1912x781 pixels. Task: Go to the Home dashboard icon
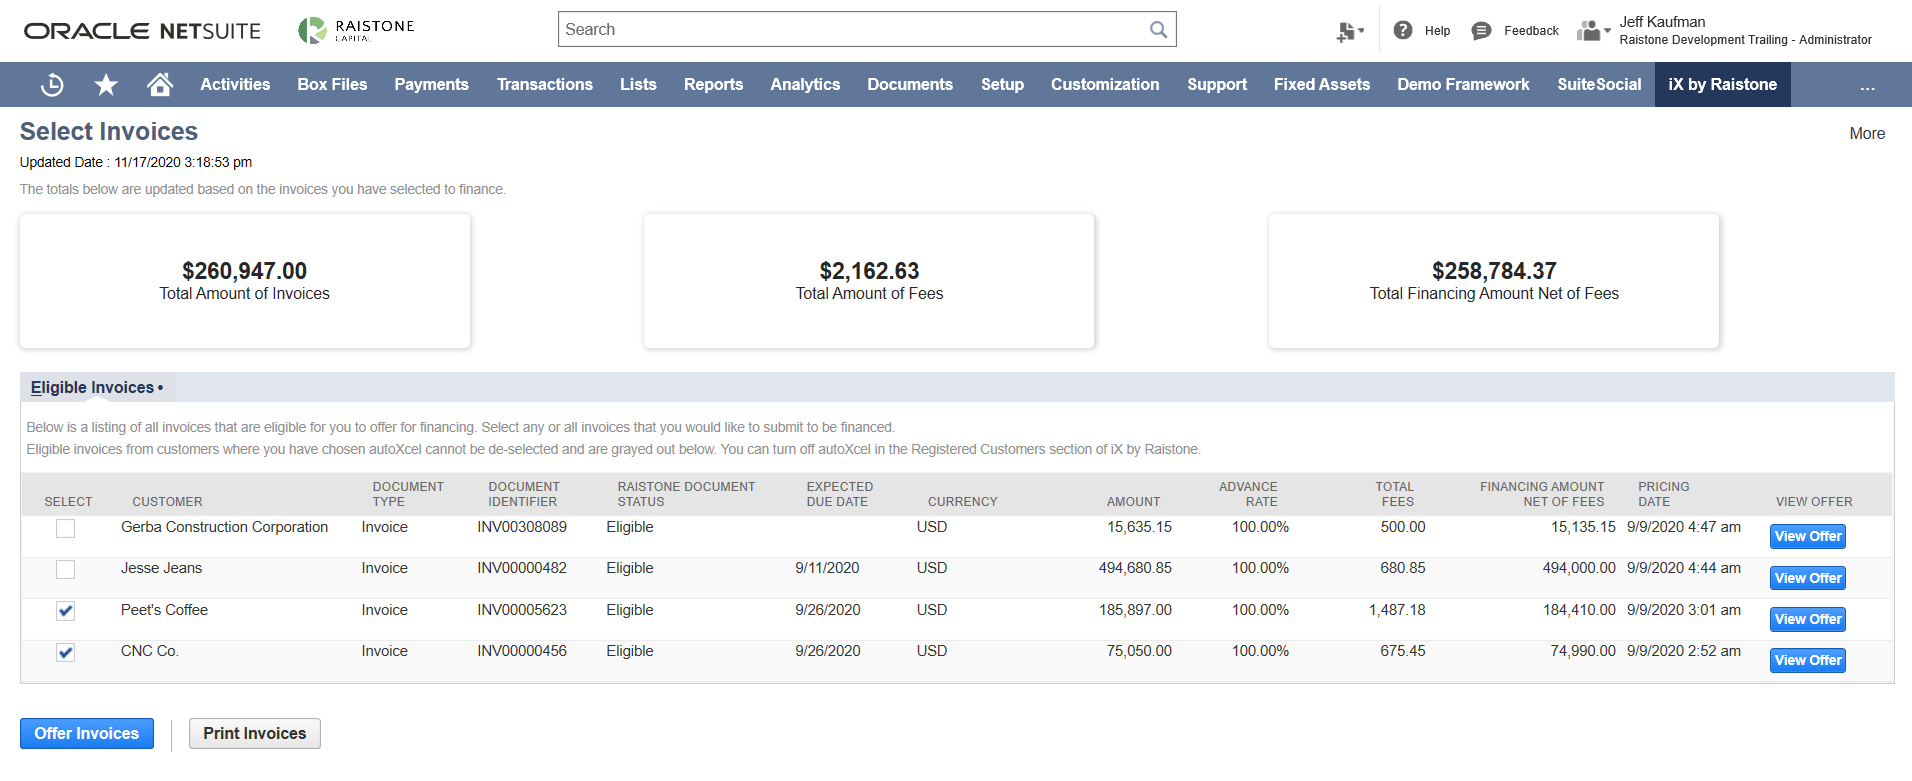point(160,85)
